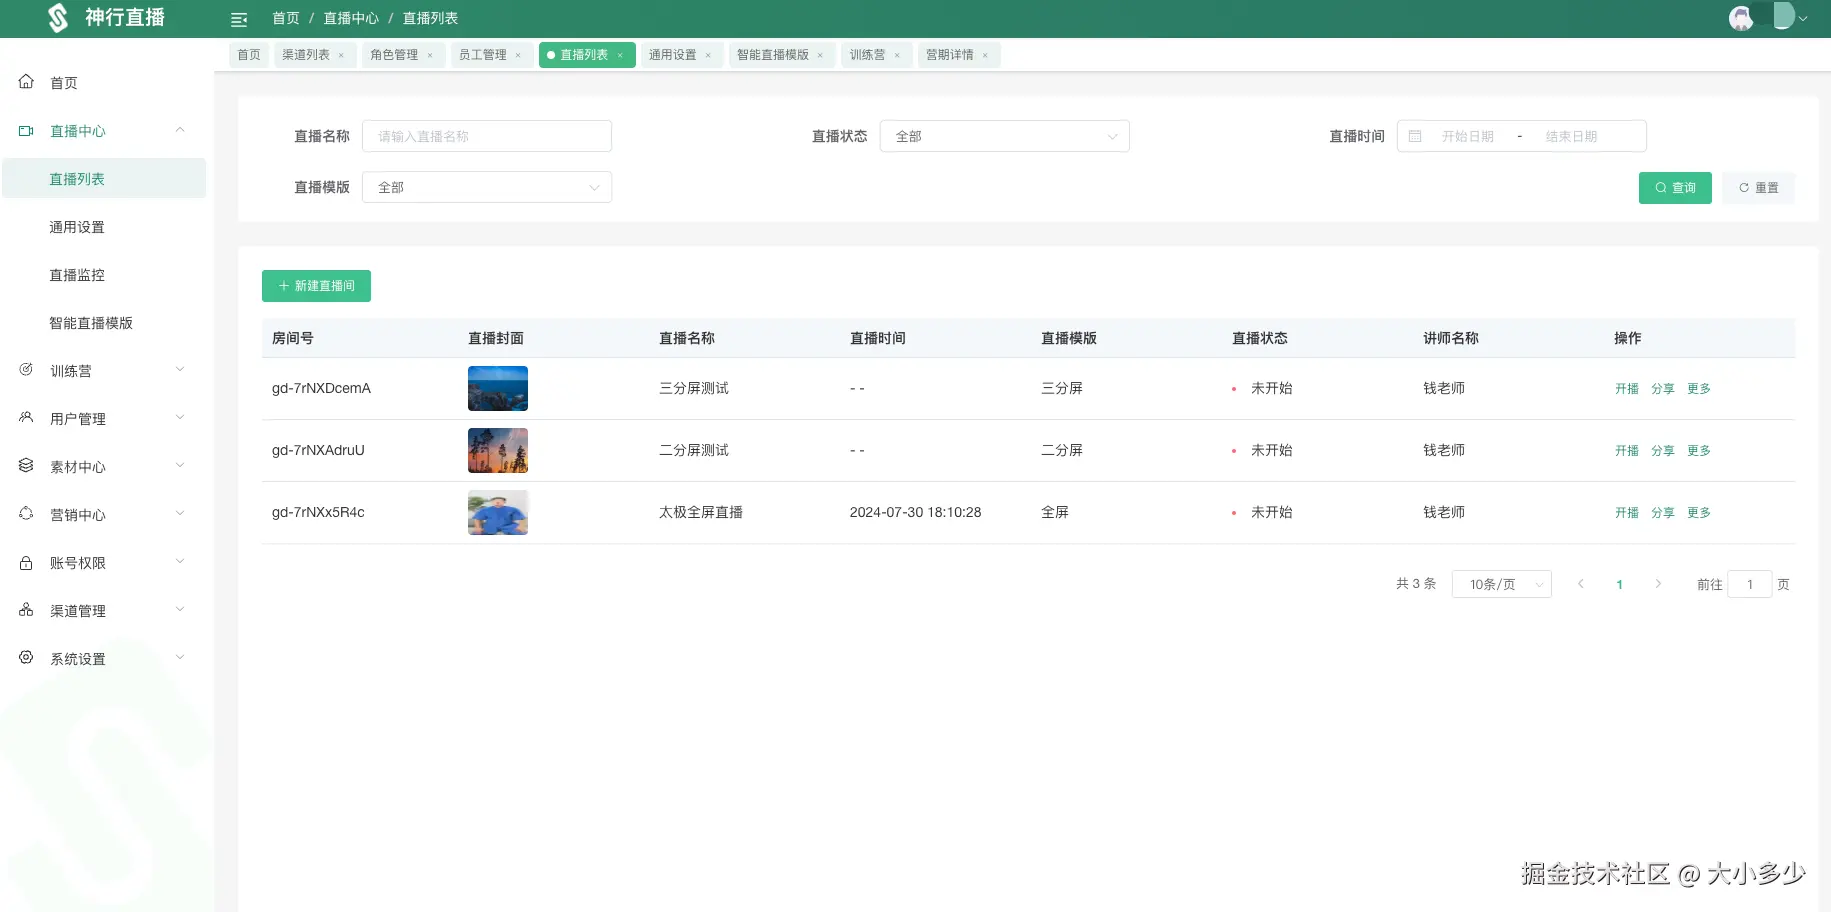Click 开播 for room gd-7rNXDcemA

click(1627, 389)
